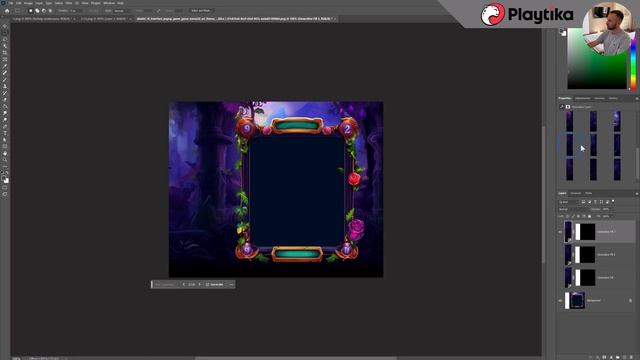The width and height of the screenshot is (640, 360).
Task: Open the Image menu
Action: coord(28,3)
